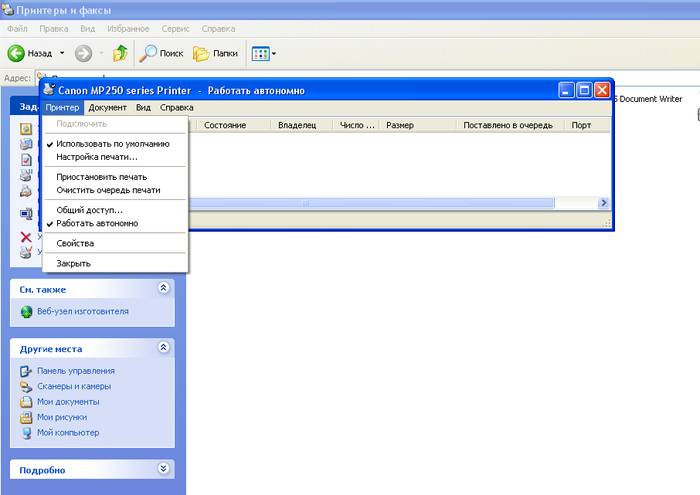Screen dimensions: 700x495
Task: Collapse the 'См. также' panel section
Action: (164, 288)
